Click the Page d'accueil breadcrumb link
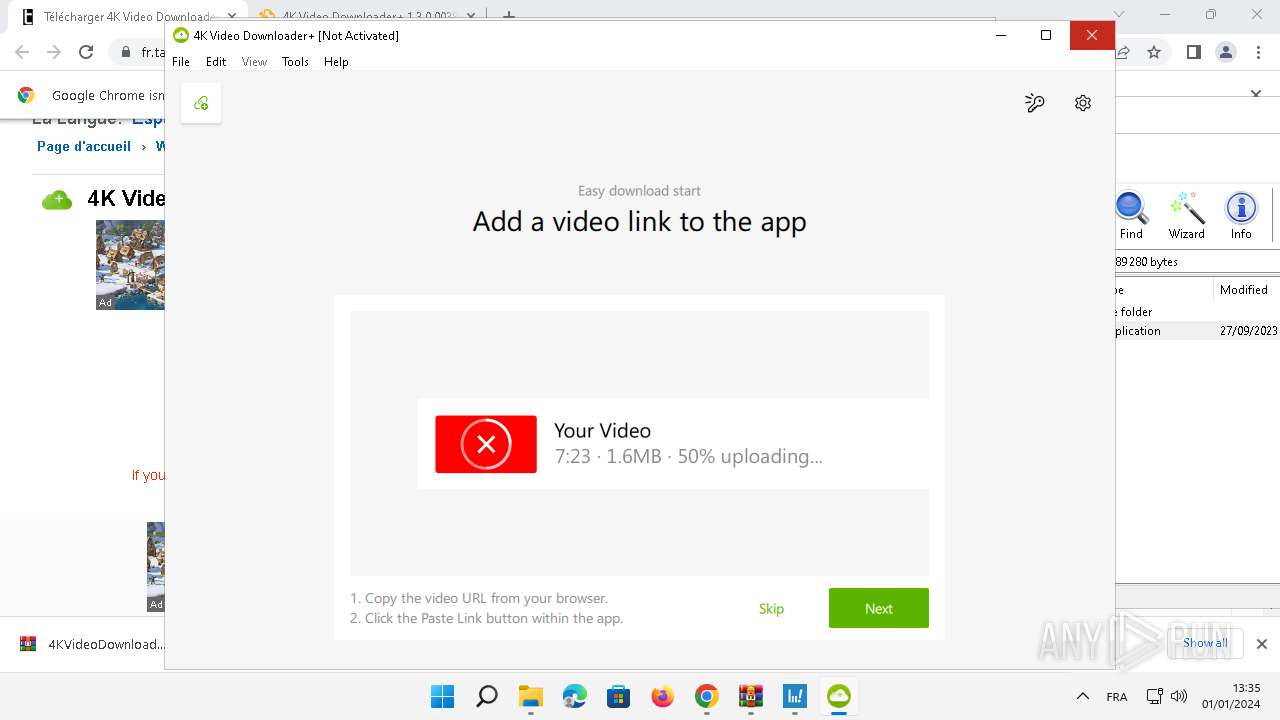 point(84,146)
